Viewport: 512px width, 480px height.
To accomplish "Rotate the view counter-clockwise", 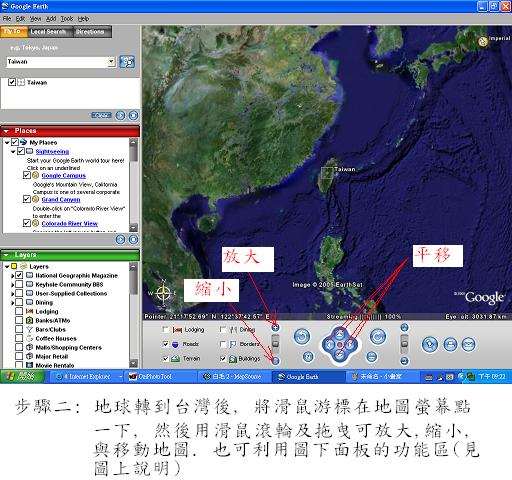I will (x=302, y=336).
